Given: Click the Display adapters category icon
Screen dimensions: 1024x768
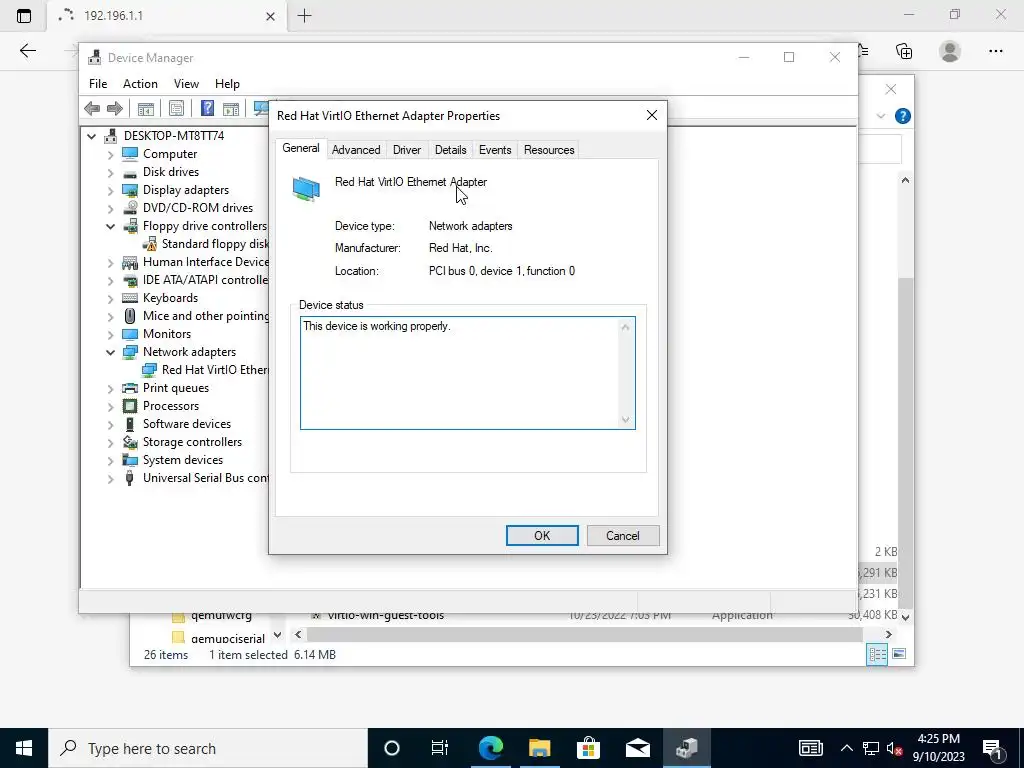Looking at the screenshot, I should [x=131, y=190].
